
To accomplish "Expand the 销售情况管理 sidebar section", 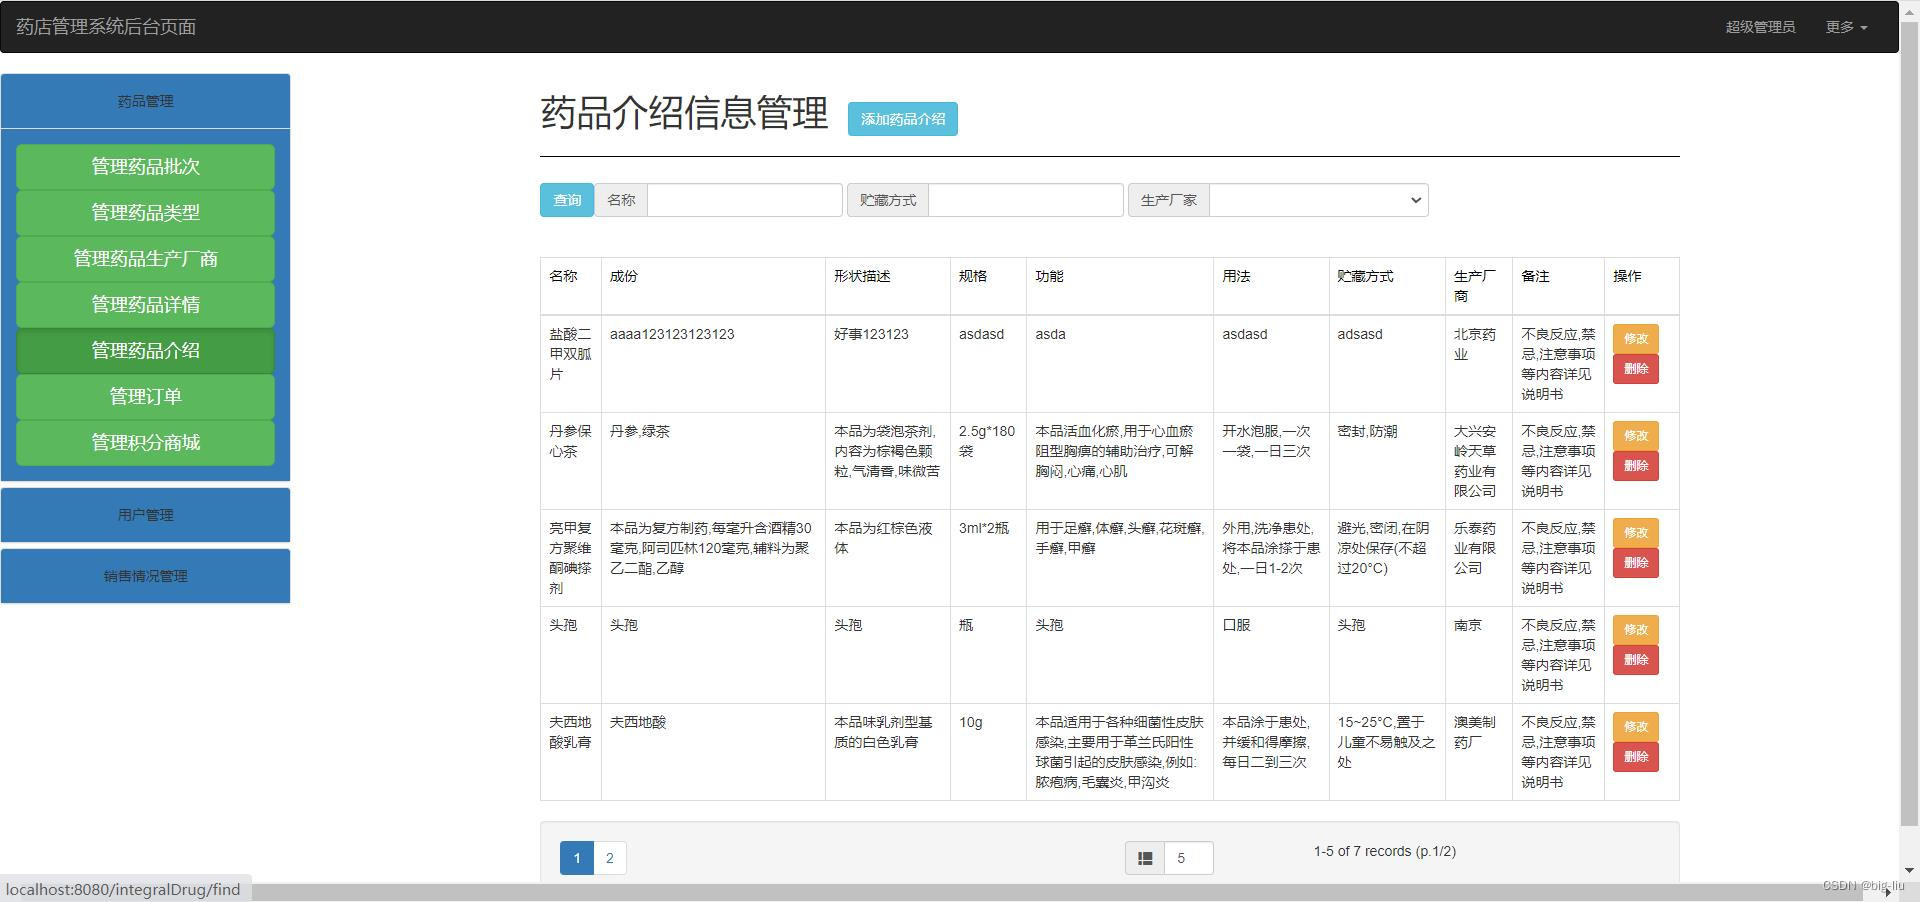I will pos(145,576).
